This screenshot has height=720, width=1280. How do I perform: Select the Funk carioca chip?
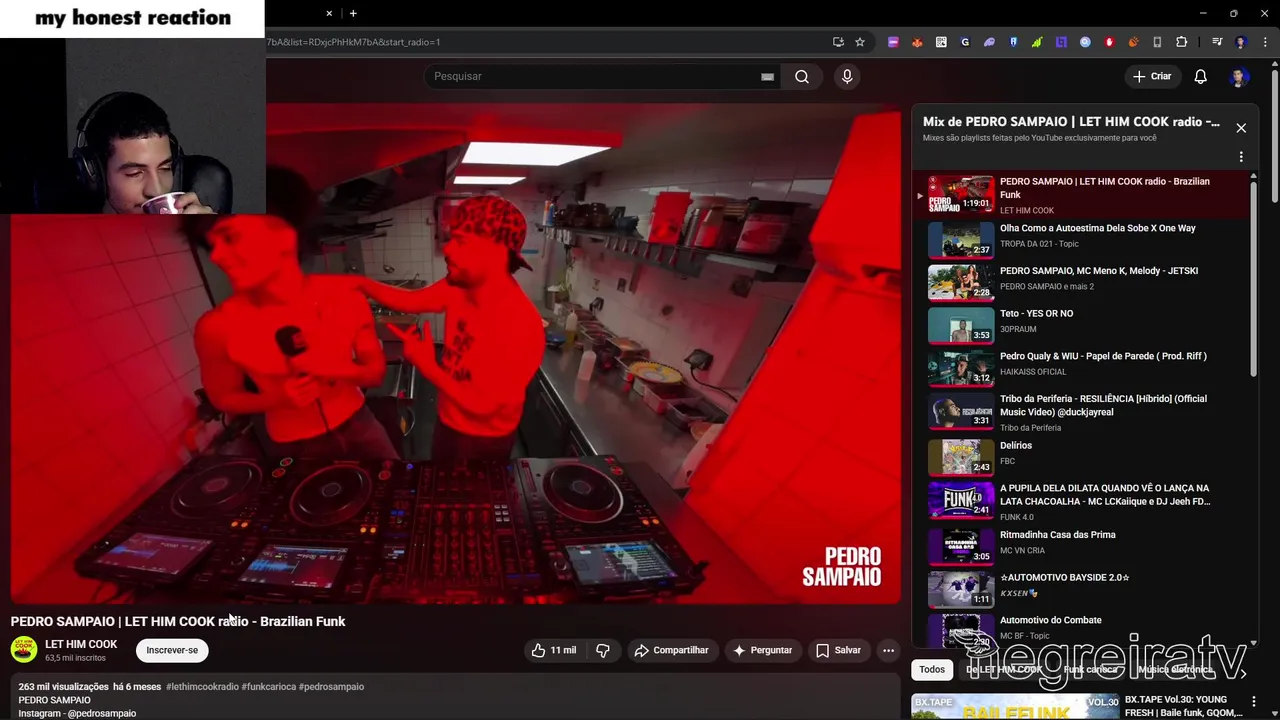1090,670
